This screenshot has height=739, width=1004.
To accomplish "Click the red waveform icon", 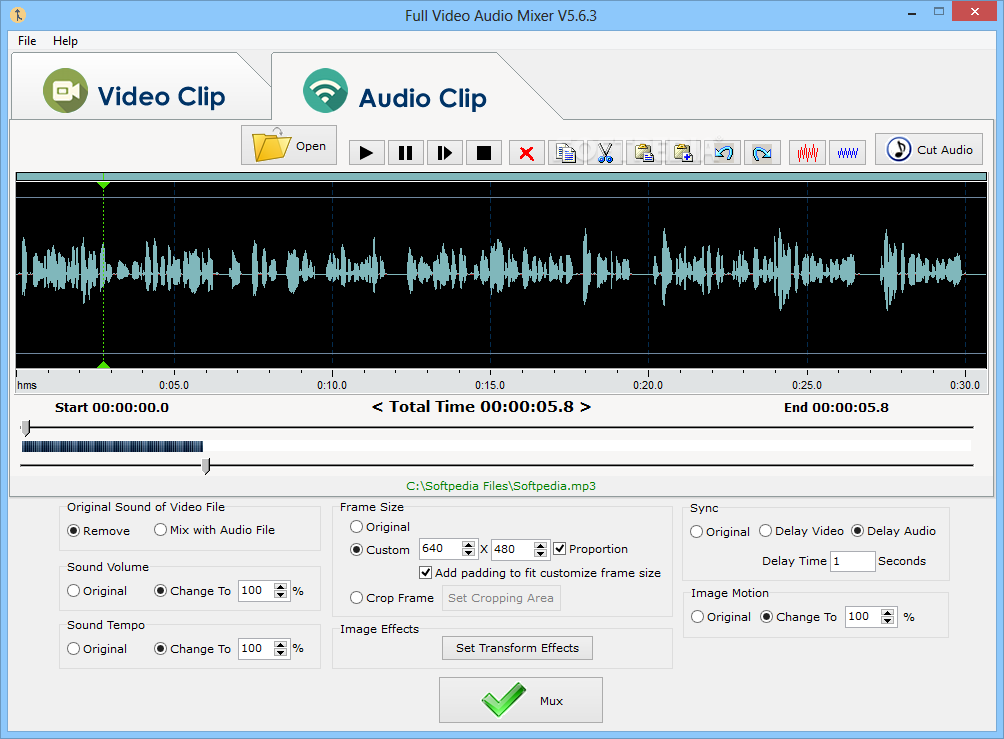I will point(807,153).
